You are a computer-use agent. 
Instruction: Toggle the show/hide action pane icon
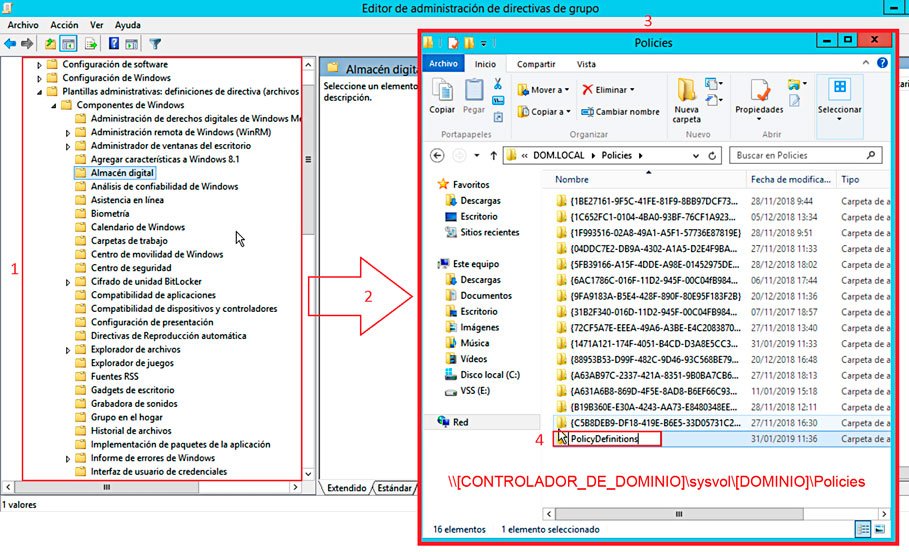[132, 43]
